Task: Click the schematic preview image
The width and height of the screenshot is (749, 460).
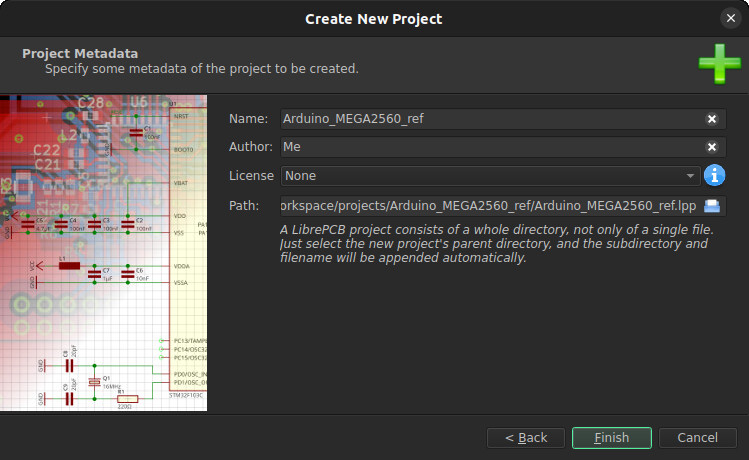Action: 104,253
